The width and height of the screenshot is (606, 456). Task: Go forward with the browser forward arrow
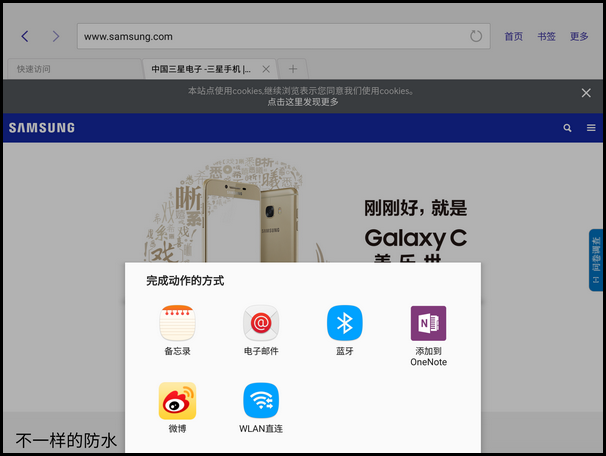(56, 36)
